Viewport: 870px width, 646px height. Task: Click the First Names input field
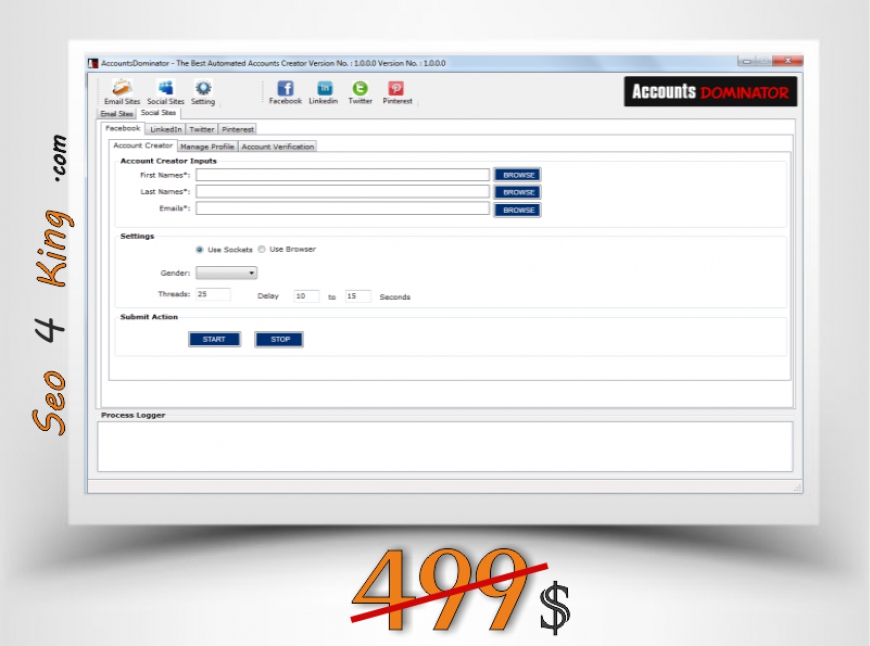click(x=342, y=175)
